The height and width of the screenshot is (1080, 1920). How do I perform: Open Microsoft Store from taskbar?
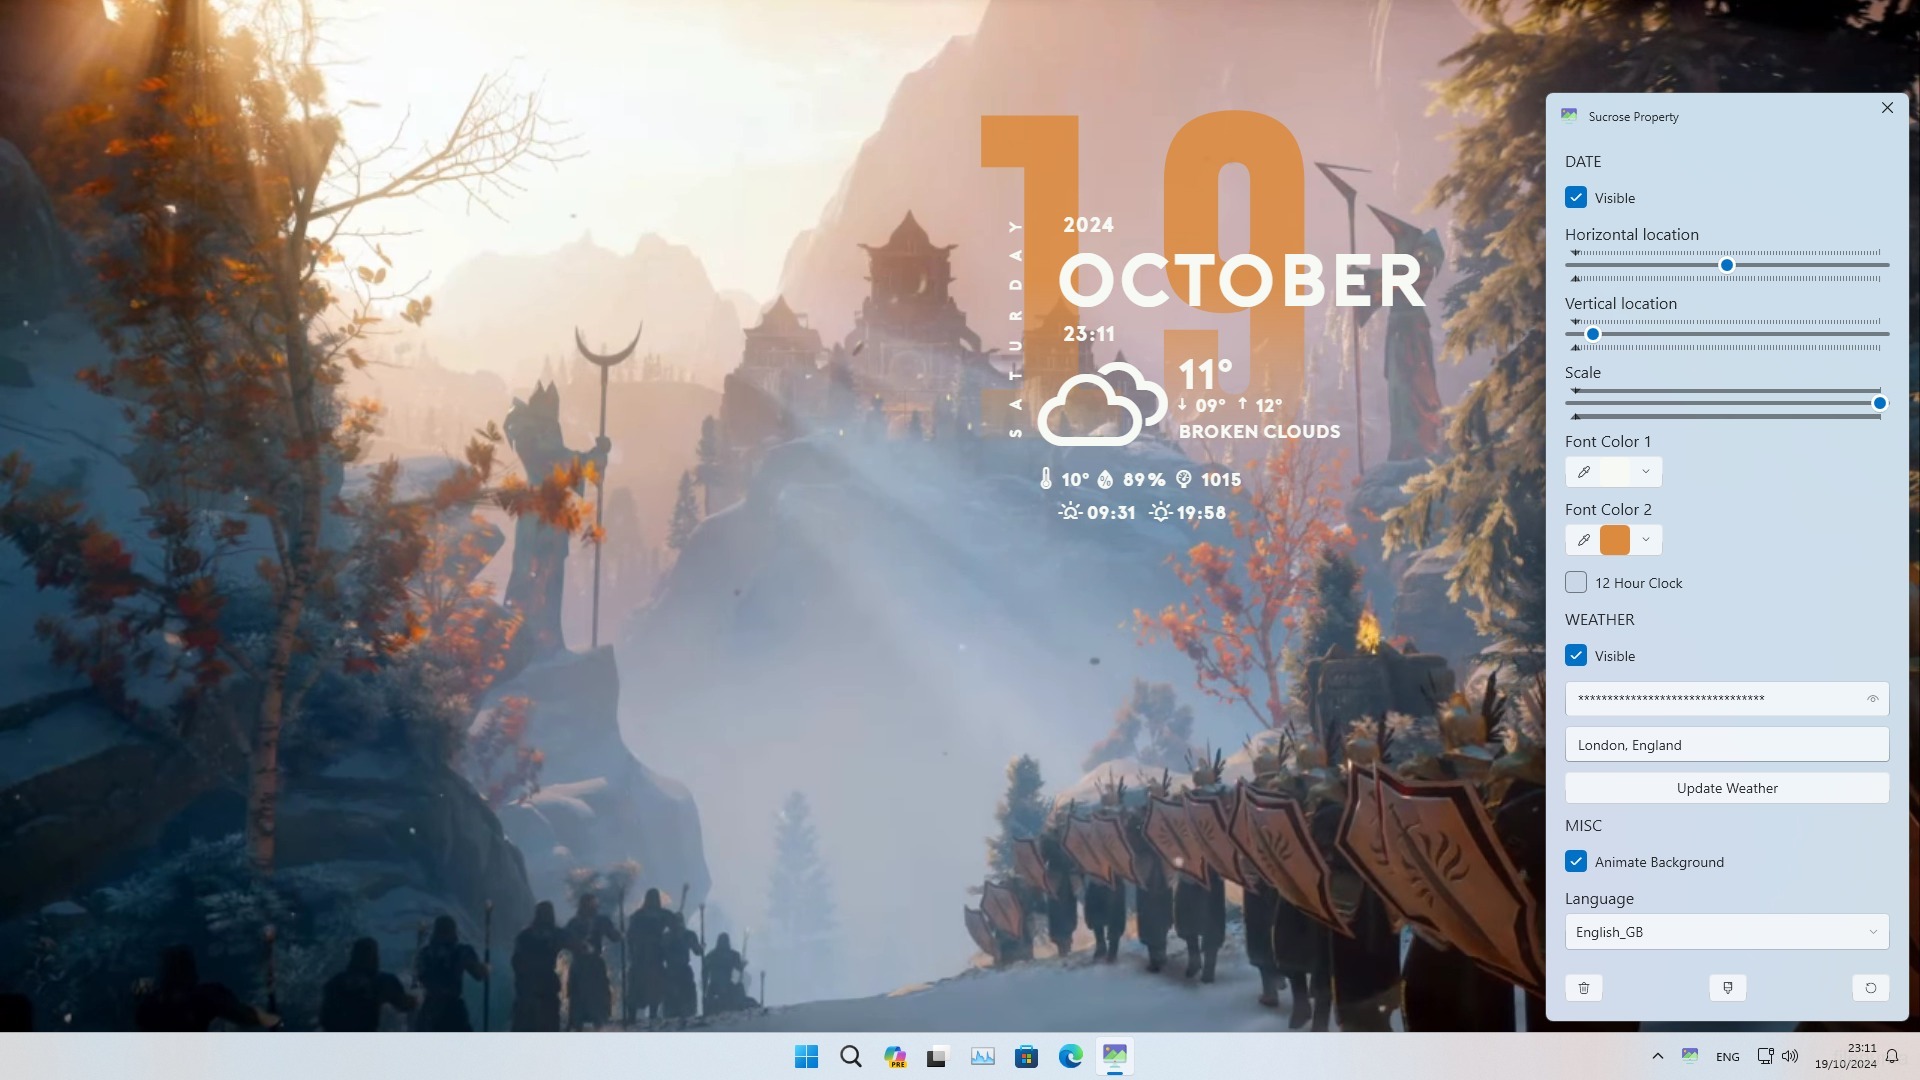pos(1026,1056)
